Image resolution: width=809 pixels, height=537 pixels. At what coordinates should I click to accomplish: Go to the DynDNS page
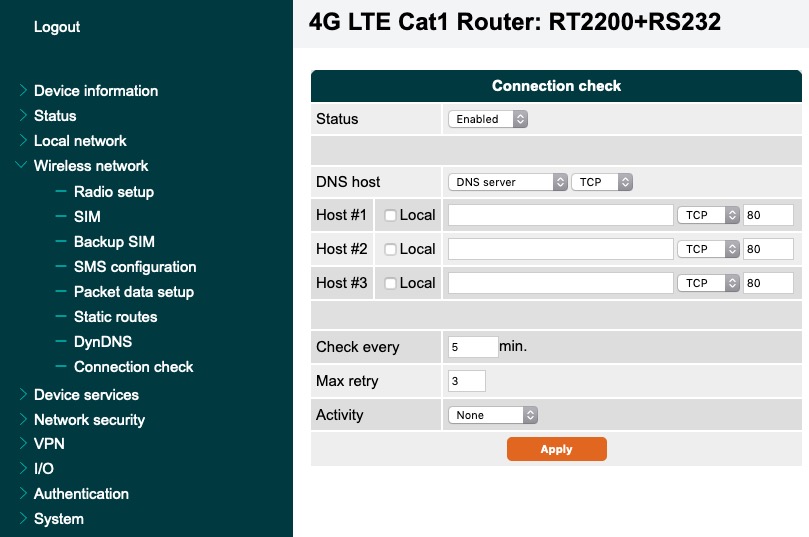(x=103, y=341)
